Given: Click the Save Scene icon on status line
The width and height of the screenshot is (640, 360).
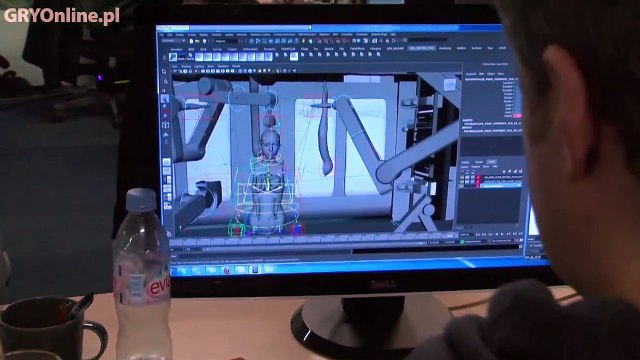Looking at the screenshot, I should (204, 41).
